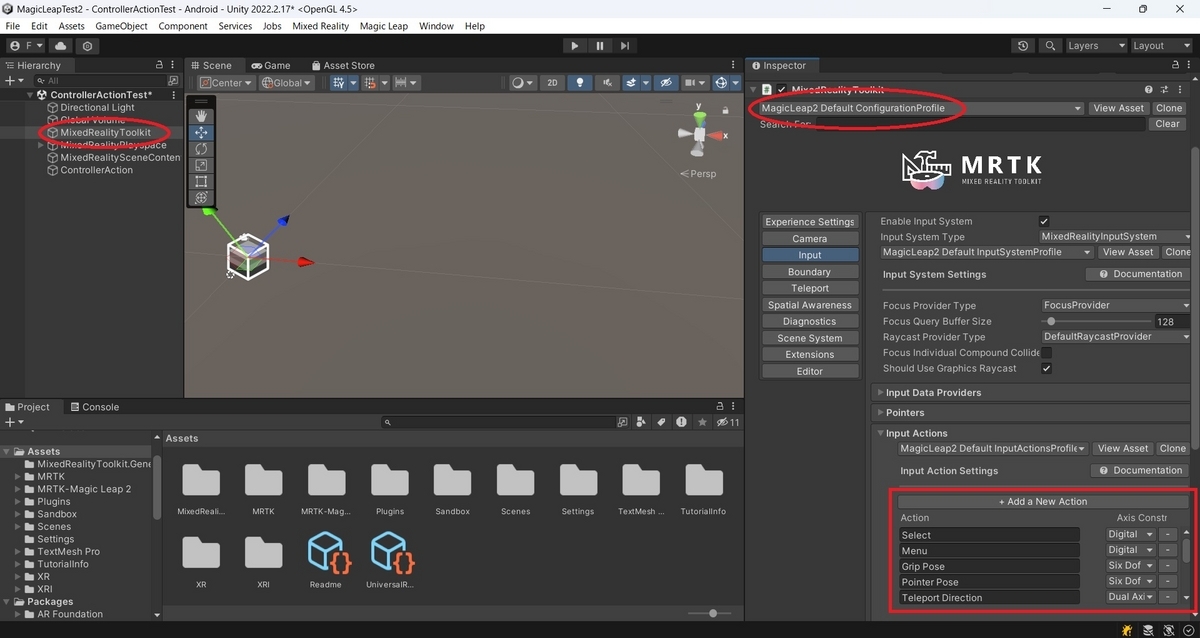Open the UniversalR... asset file

[389, 558]
